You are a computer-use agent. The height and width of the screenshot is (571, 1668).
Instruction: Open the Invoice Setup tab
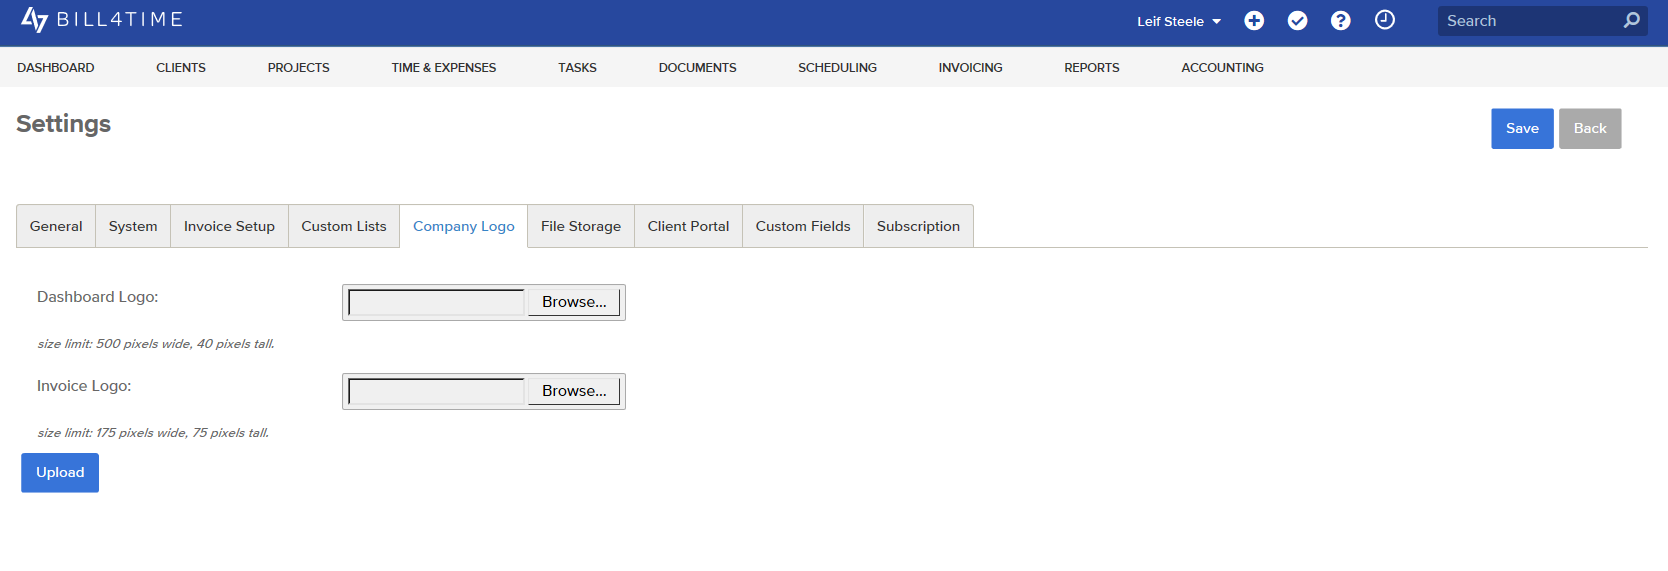(229, 226)
